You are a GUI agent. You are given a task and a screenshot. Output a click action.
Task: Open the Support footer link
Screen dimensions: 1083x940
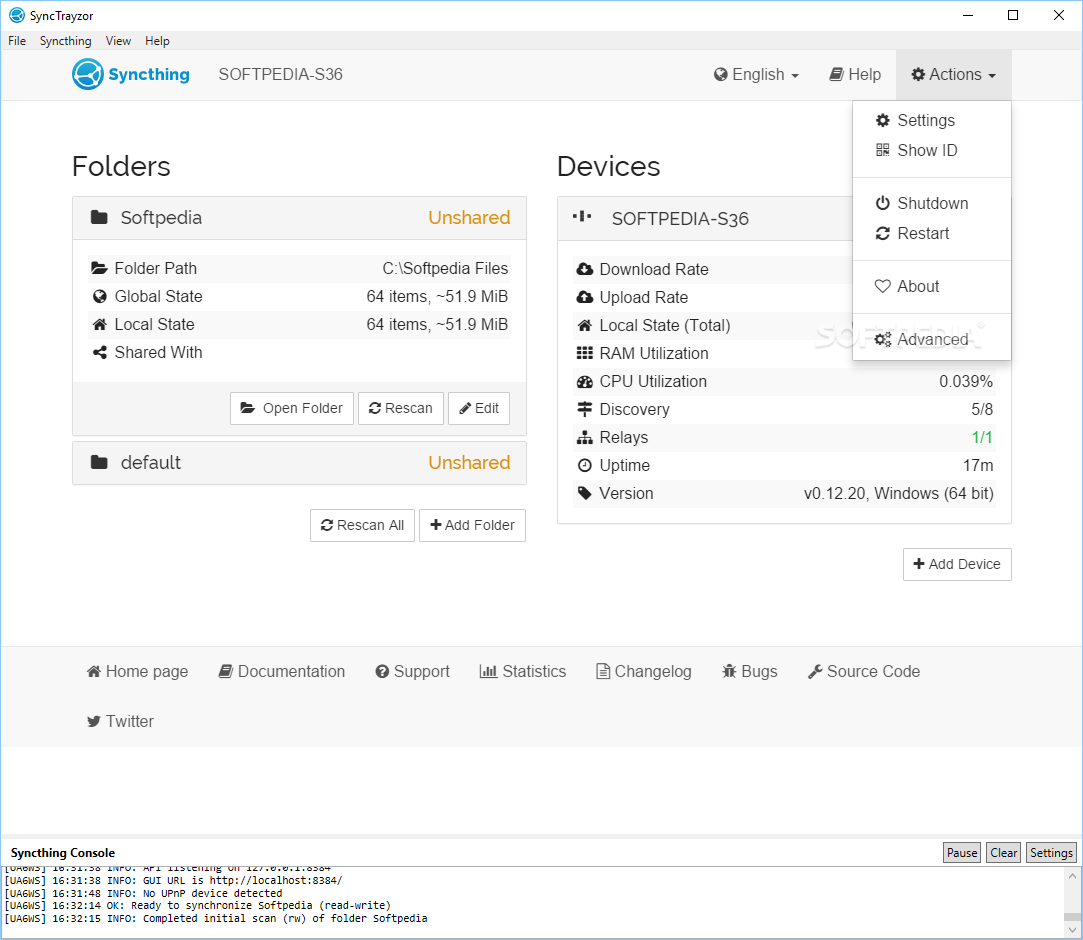click(x=412, y=671)
